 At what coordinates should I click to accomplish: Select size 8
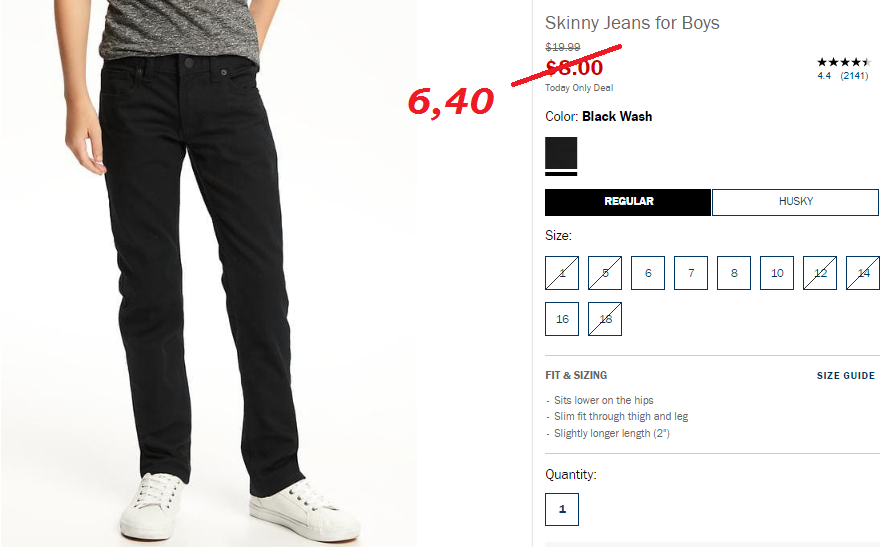pyautogui.click(x=734, y=273)
